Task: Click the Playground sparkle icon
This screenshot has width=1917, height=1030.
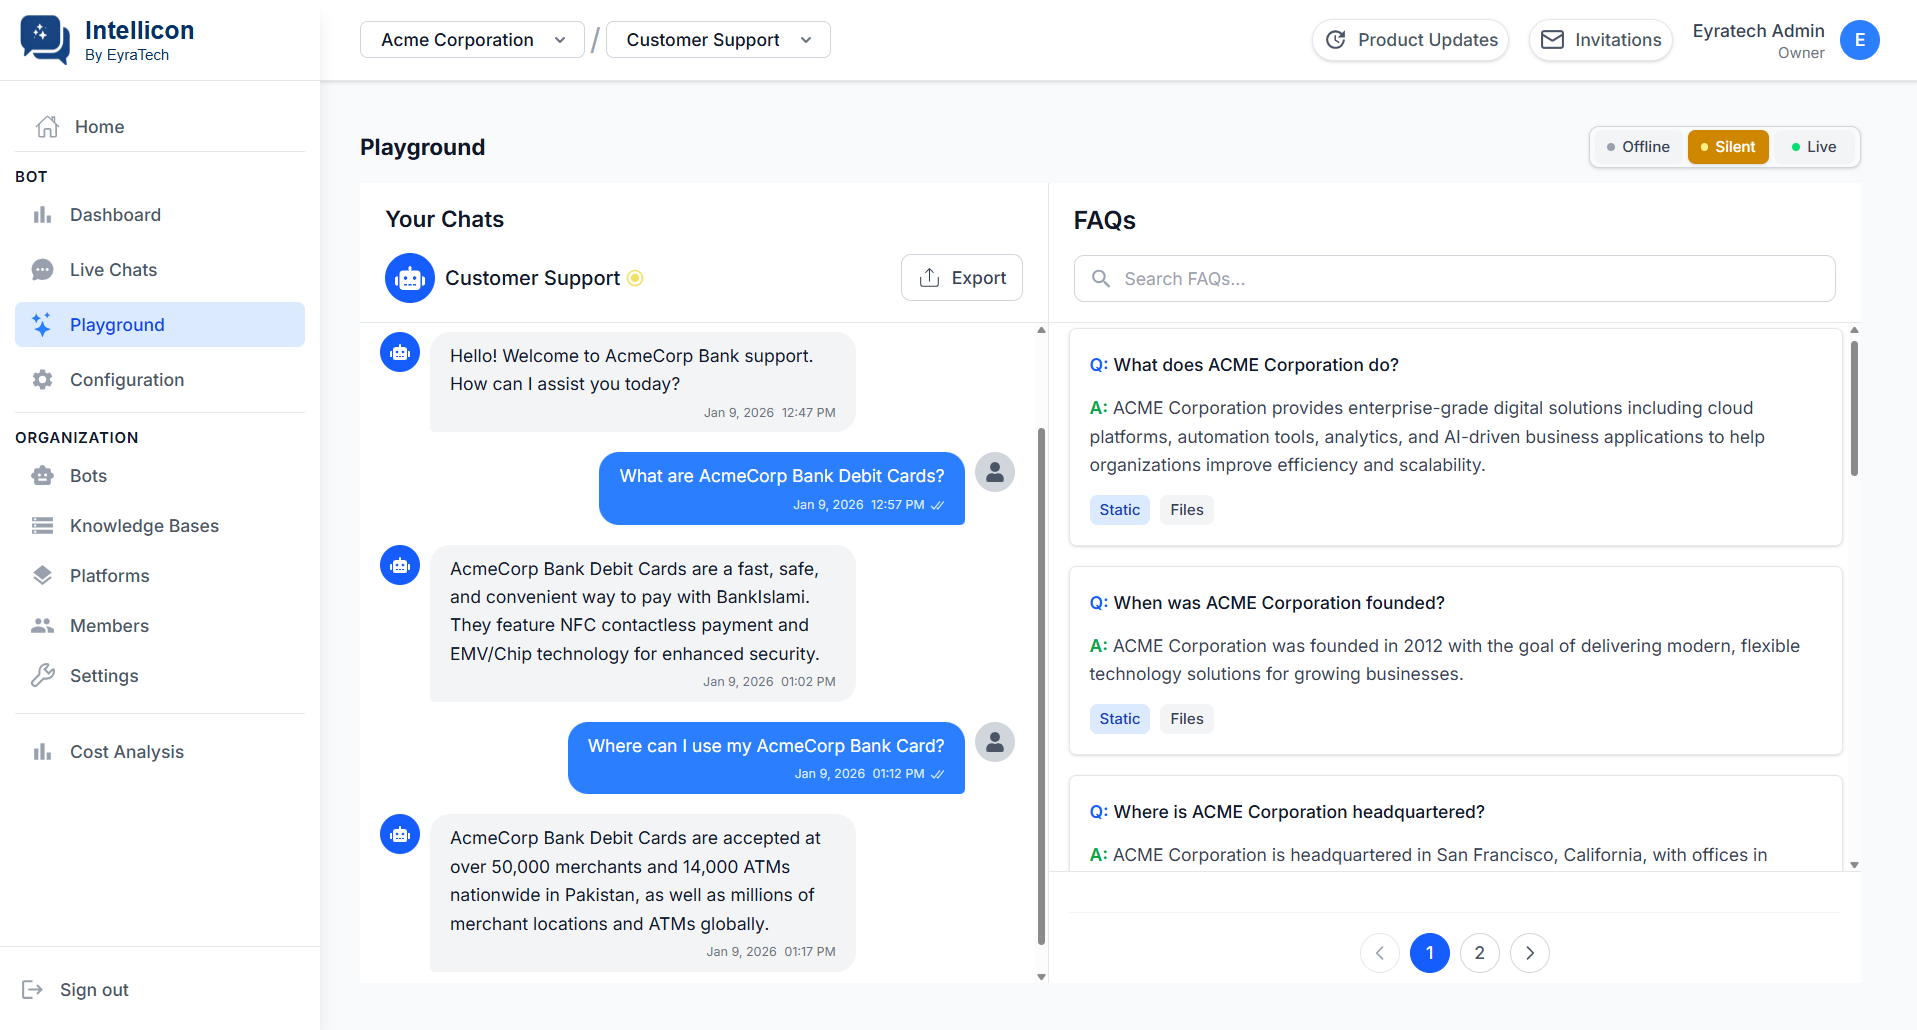Action: click(x=42, y=325)
